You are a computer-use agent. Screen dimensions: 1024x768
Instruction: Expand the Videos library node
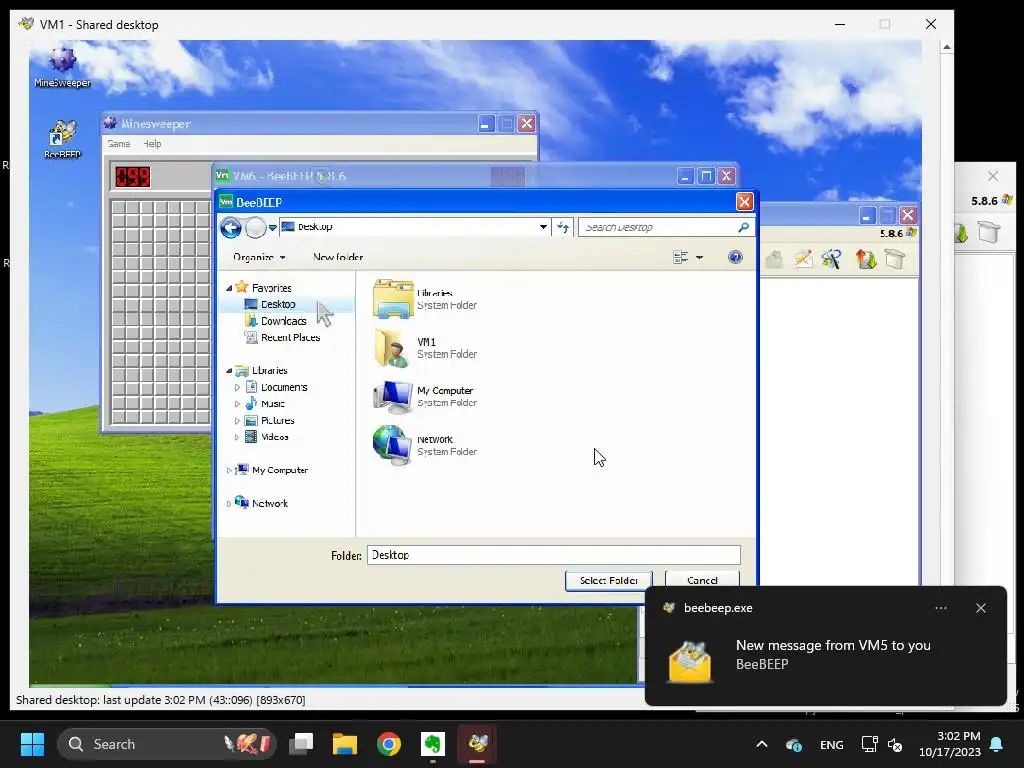pyautogui.click(x=237, y=437)
